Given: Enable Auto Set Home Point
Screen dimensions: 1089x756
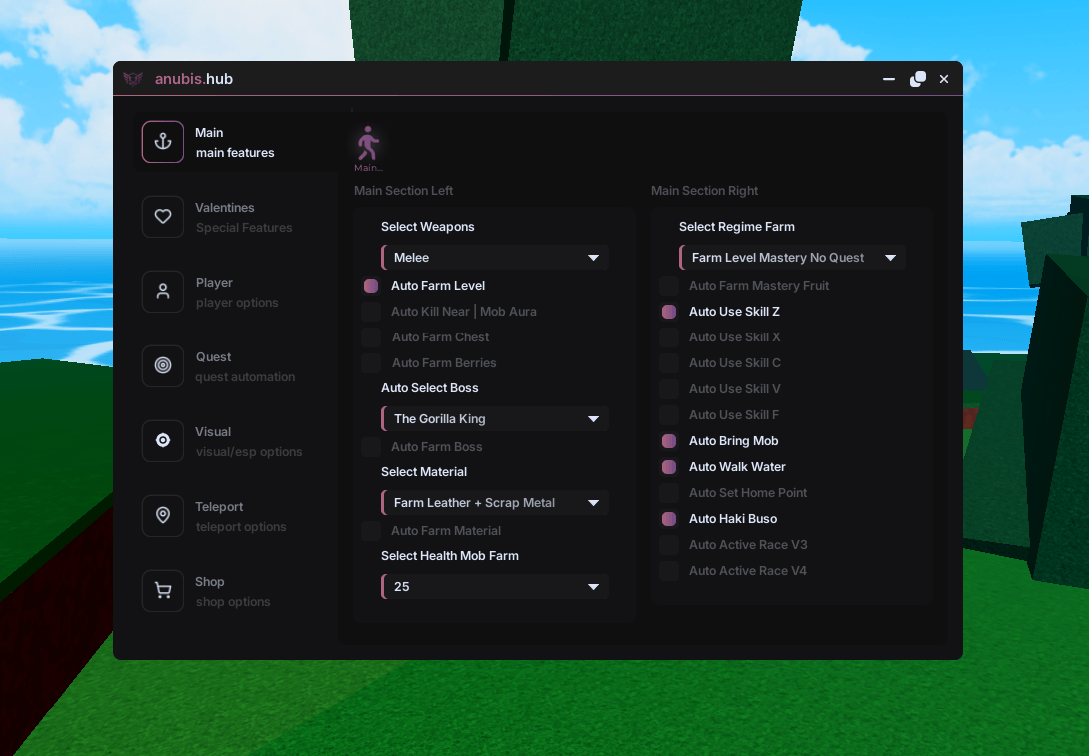Looking at the screenshot, I should point(669,493).
